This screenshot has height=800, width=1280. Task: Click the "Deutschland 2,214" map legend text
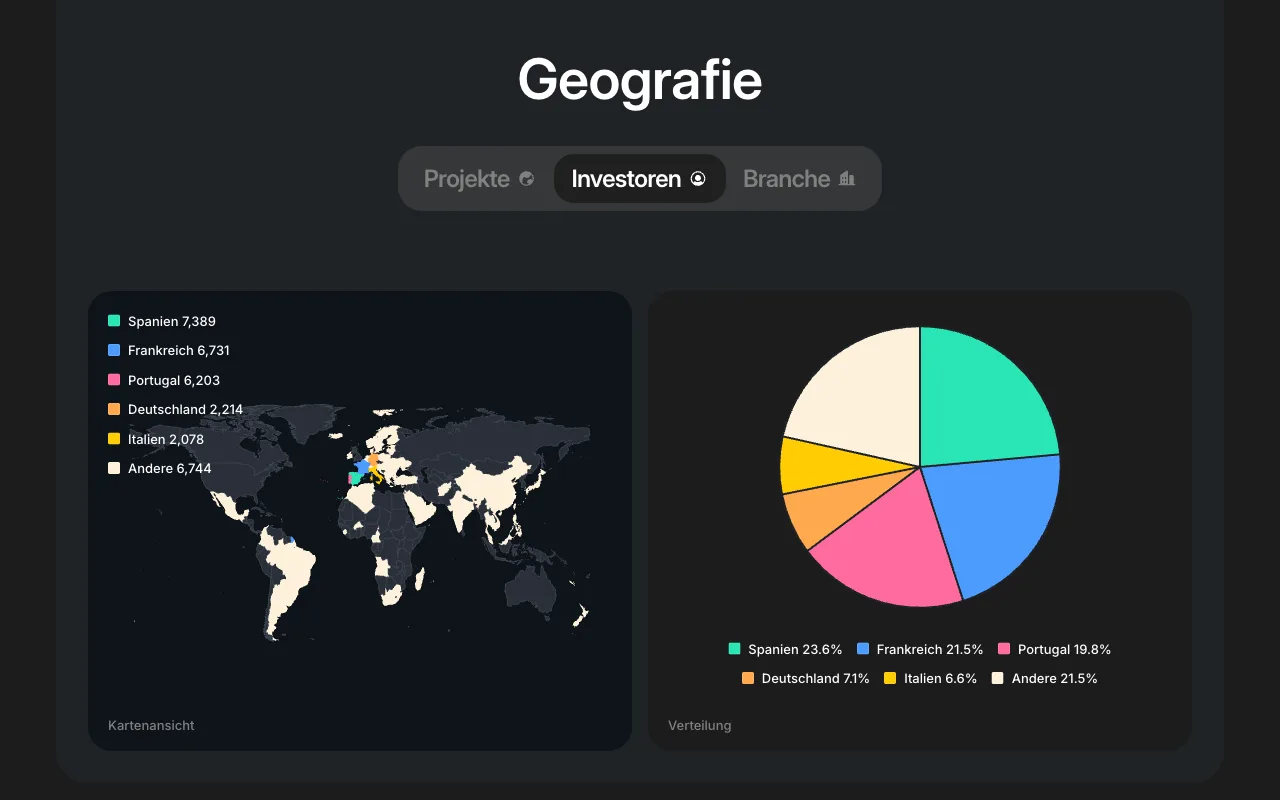coord(185,409)
